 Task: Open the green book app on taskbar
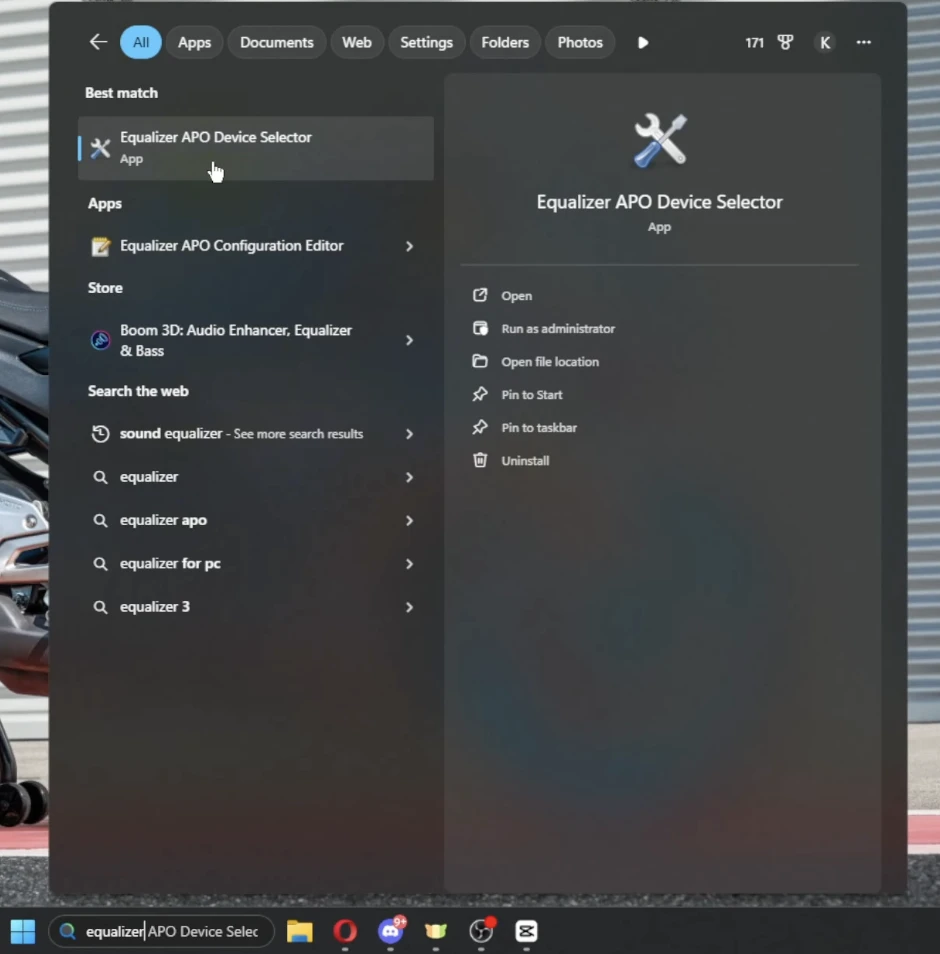(436, 931)
